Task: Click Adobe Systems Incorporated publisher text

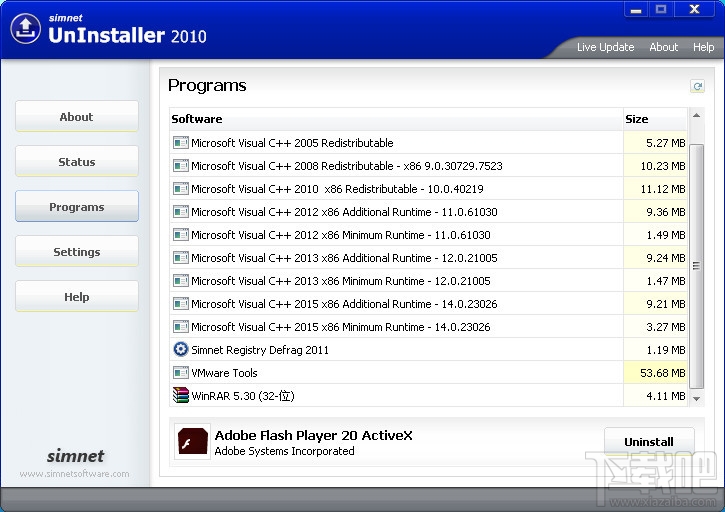Action: click(x=284, y=451)
